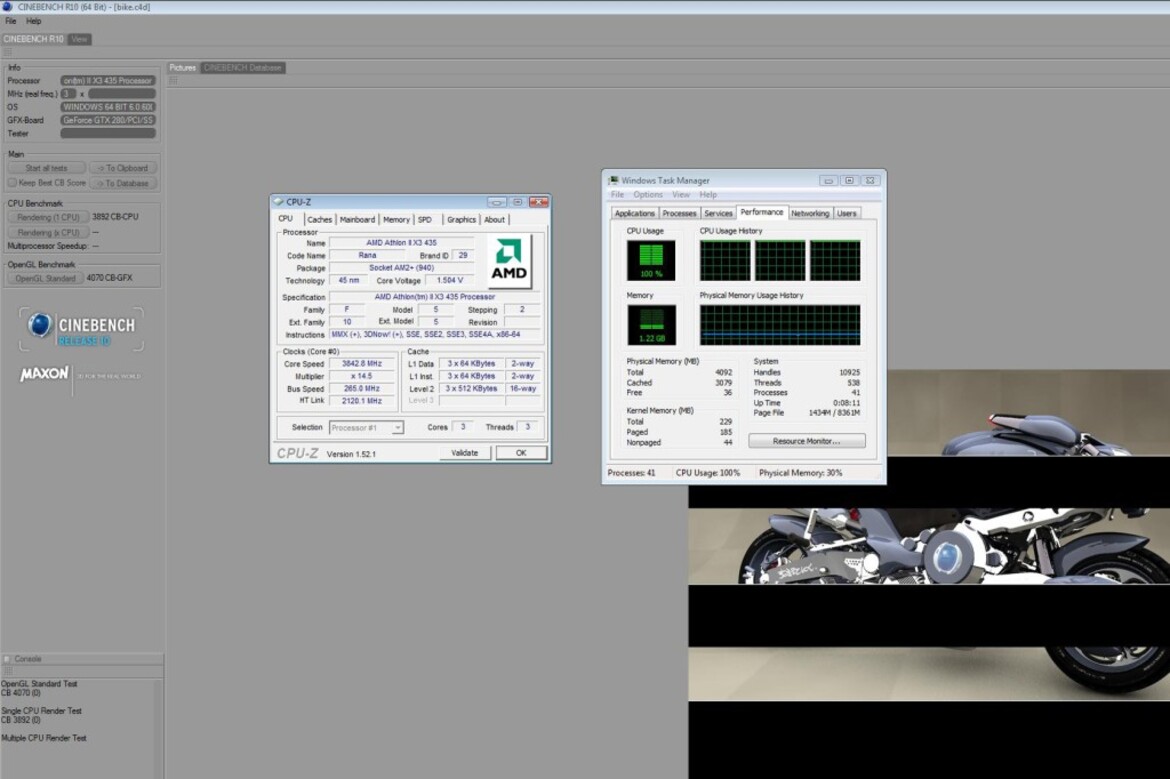Click the Resource Monitor button
This screenshot has height=779, width=1170.
click(807, 441)
